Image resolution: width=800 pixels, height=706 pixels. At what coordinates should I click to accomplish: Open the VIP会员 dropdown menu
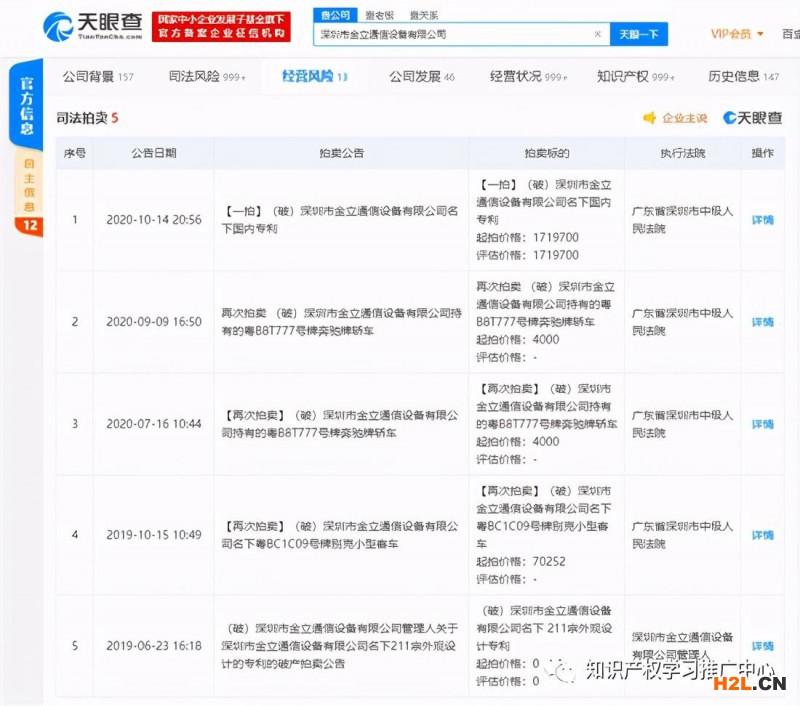737,34
